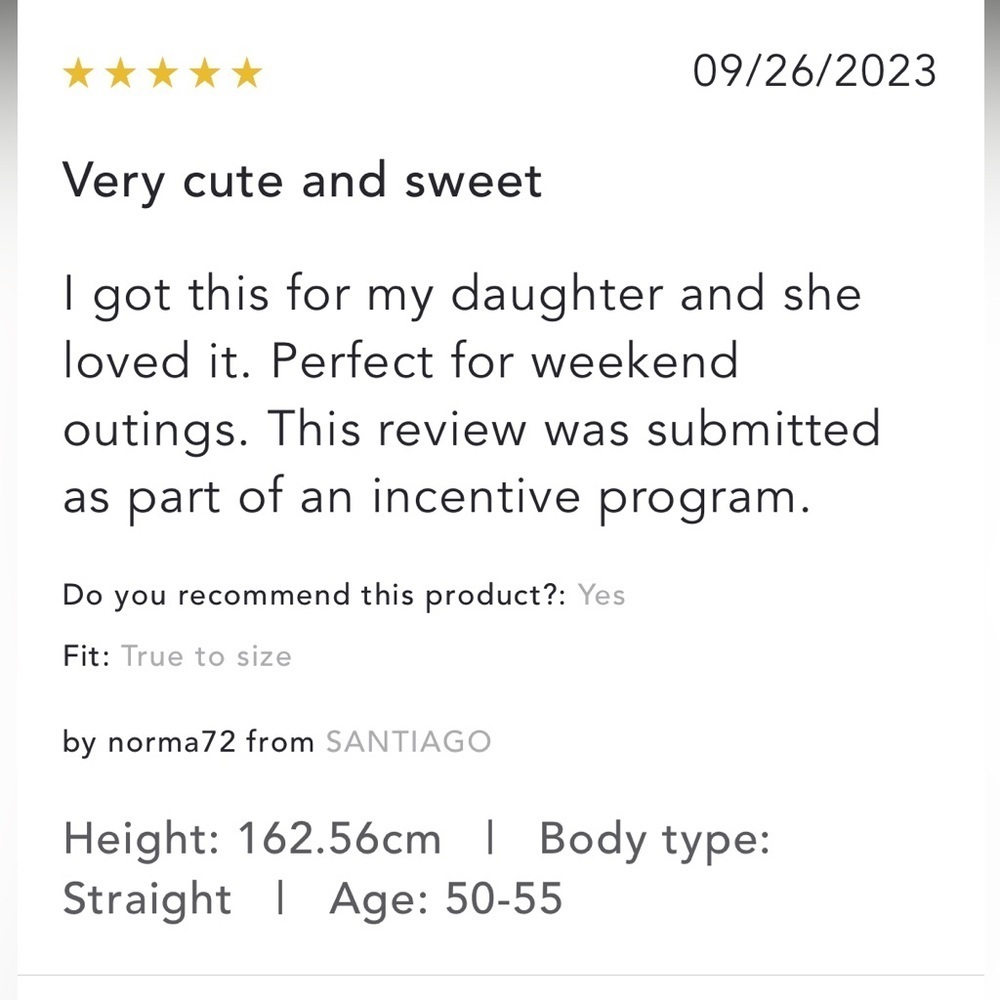Click the first gold rating star

pyautogui.click(x=78, y=73)
